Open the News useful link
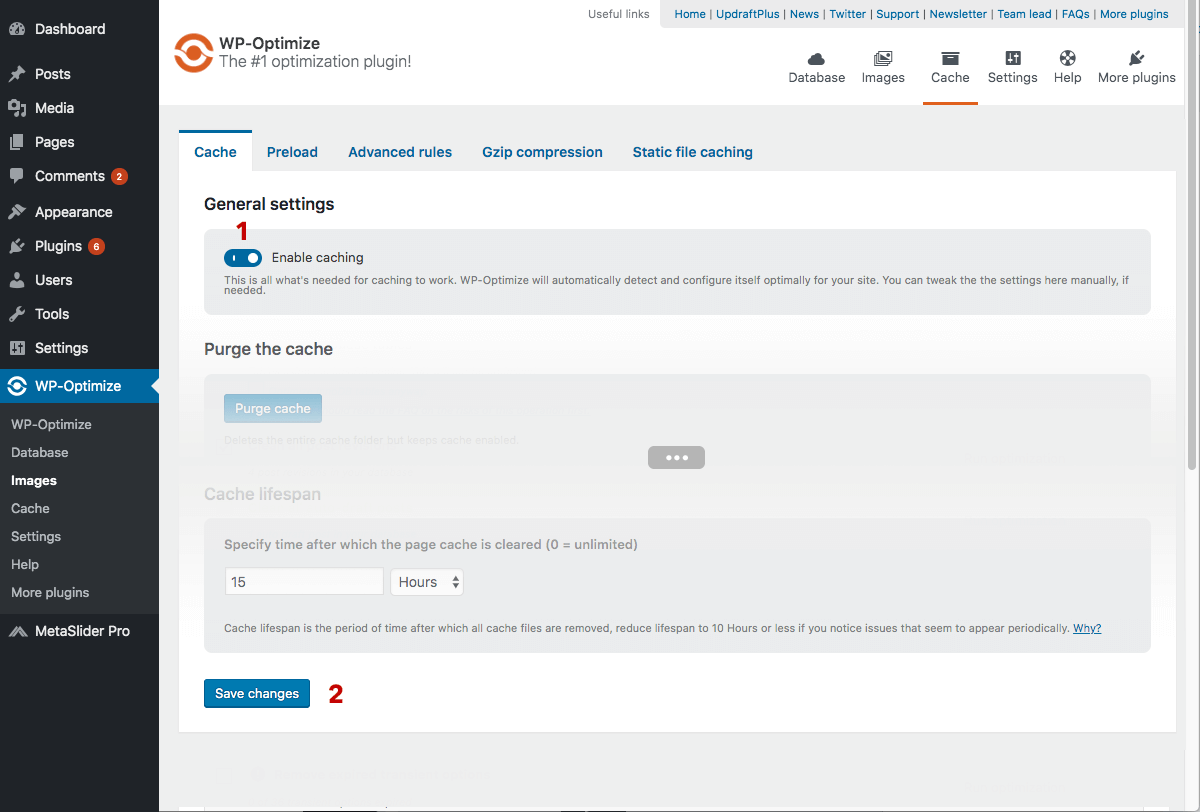 click(x=804, y=14)
